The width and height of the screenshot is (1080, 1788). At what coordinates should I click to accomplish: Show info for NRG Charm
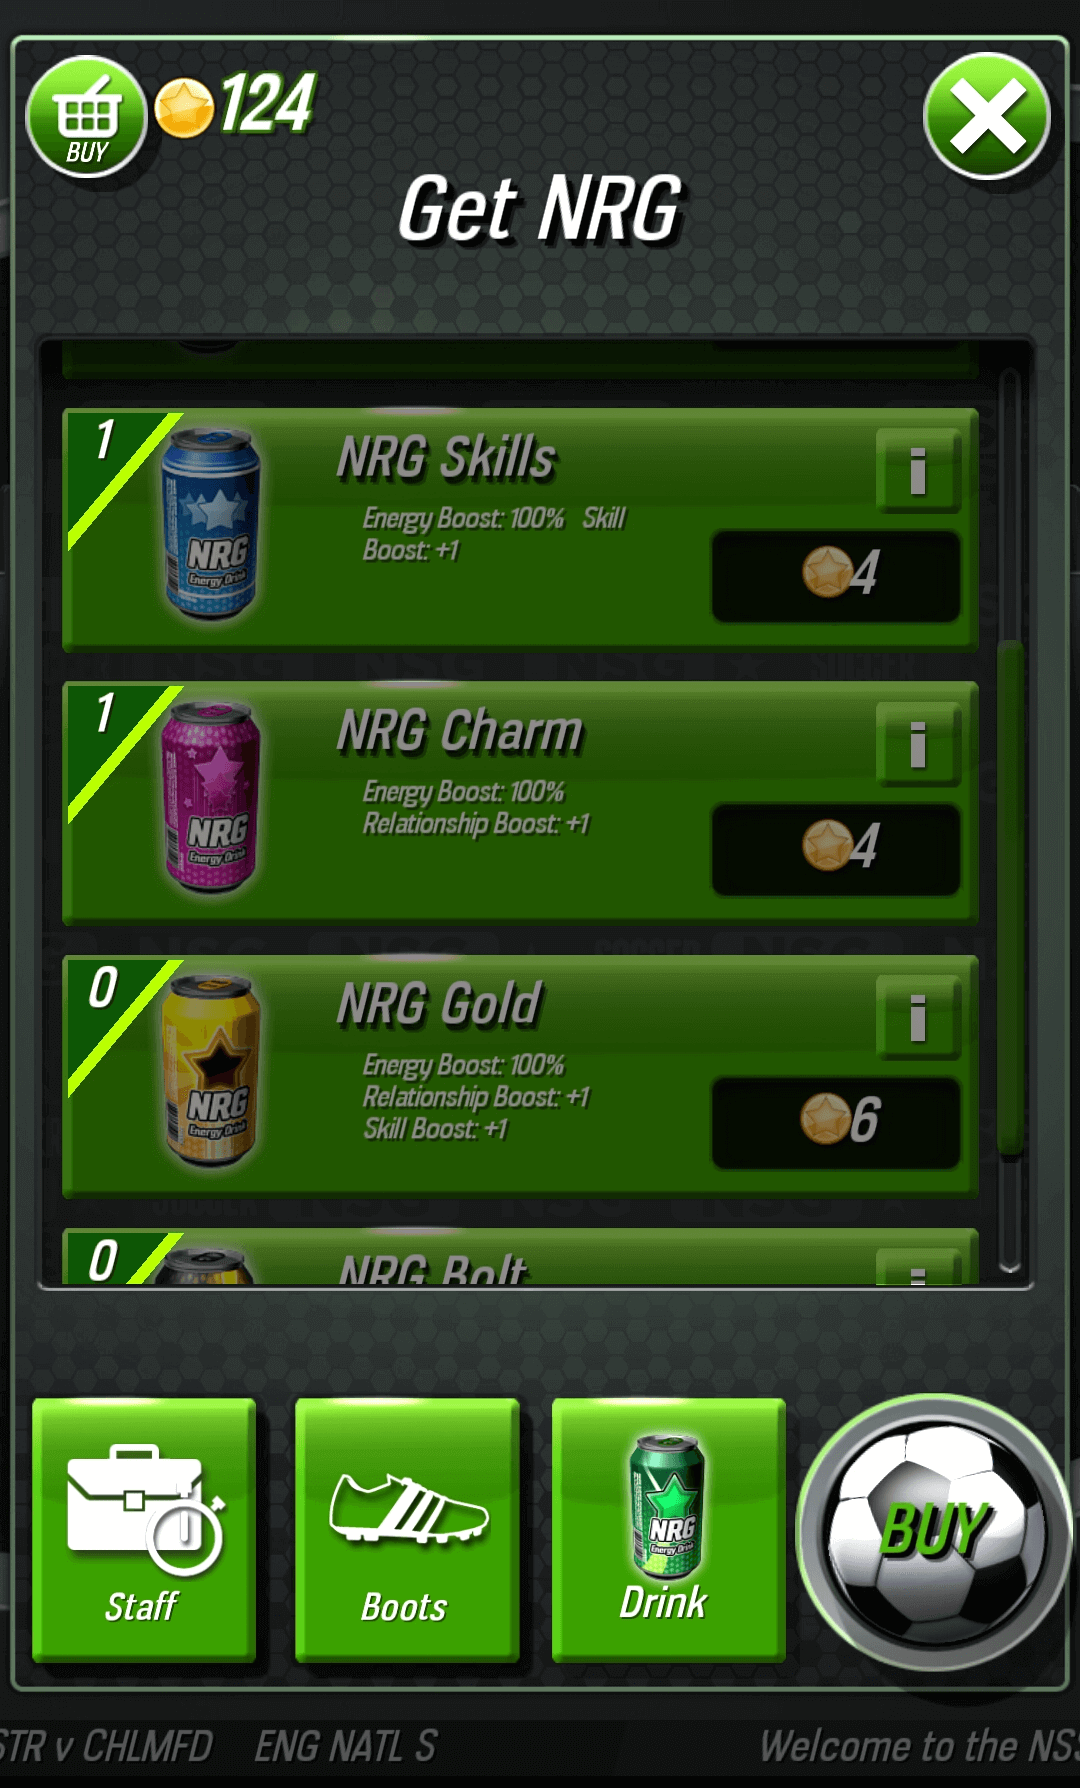(918, 744)
